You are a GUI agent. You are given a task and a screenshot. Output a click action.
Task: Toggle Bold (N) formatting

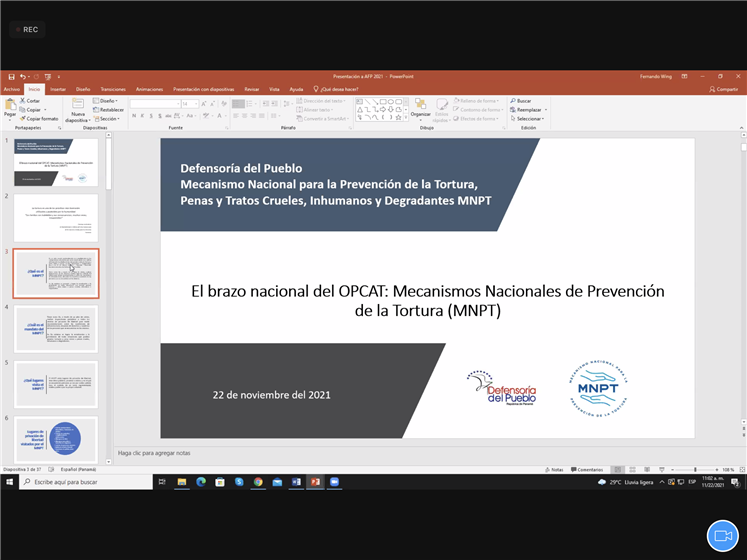coord(134,116)
